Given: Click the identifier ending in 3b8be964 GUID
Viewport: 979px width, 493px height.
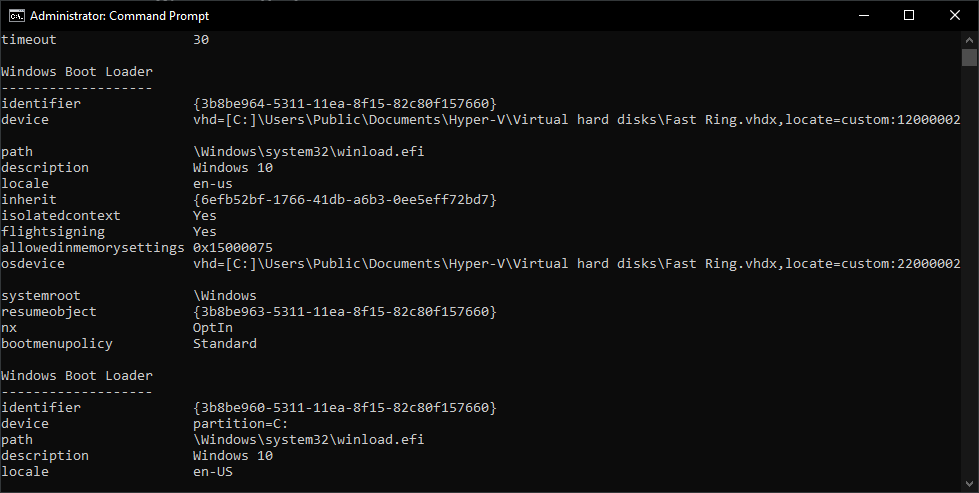Looking at the screenshot, I should click(345, 104).
